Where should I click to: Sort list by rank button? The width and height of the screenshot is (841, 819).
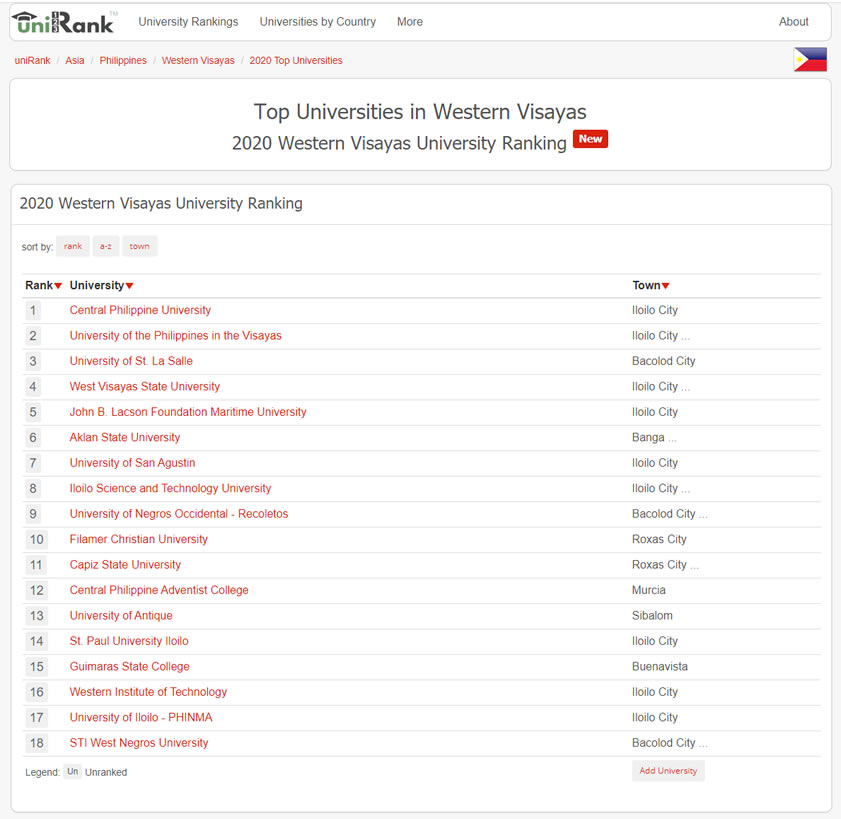tap(73, 246)
